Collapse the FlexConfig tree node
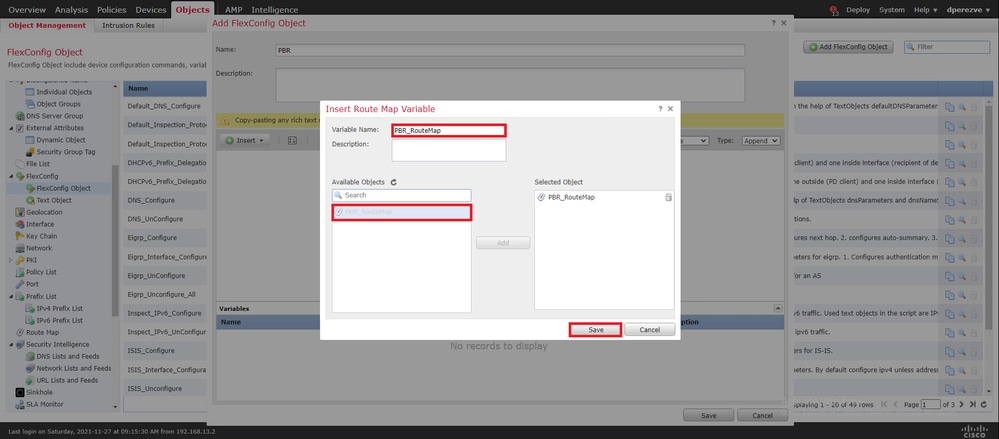Viewport: 999px width, 439px height. click(x=11, y=176)
